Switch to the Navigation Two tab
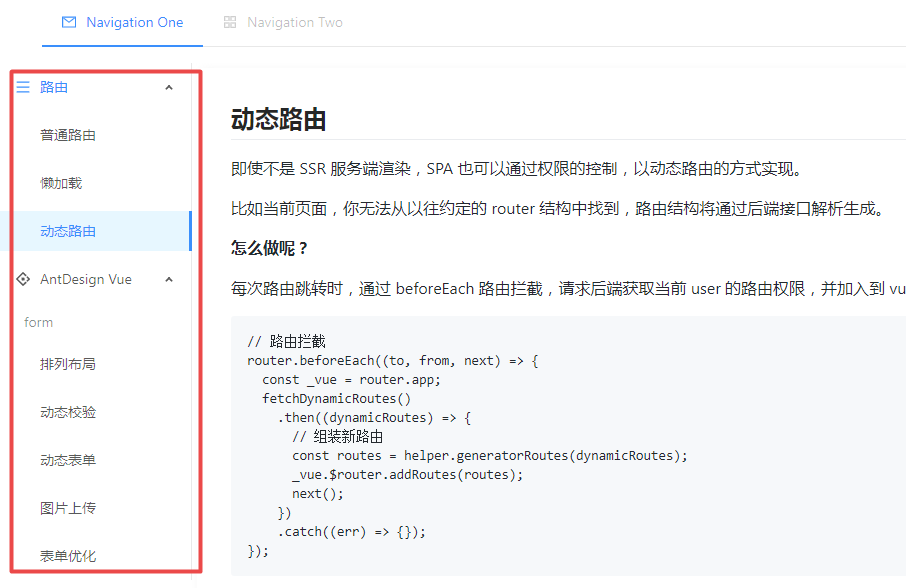Image resolution: width=906 pixels, height=588 pixels. [283, 23]
